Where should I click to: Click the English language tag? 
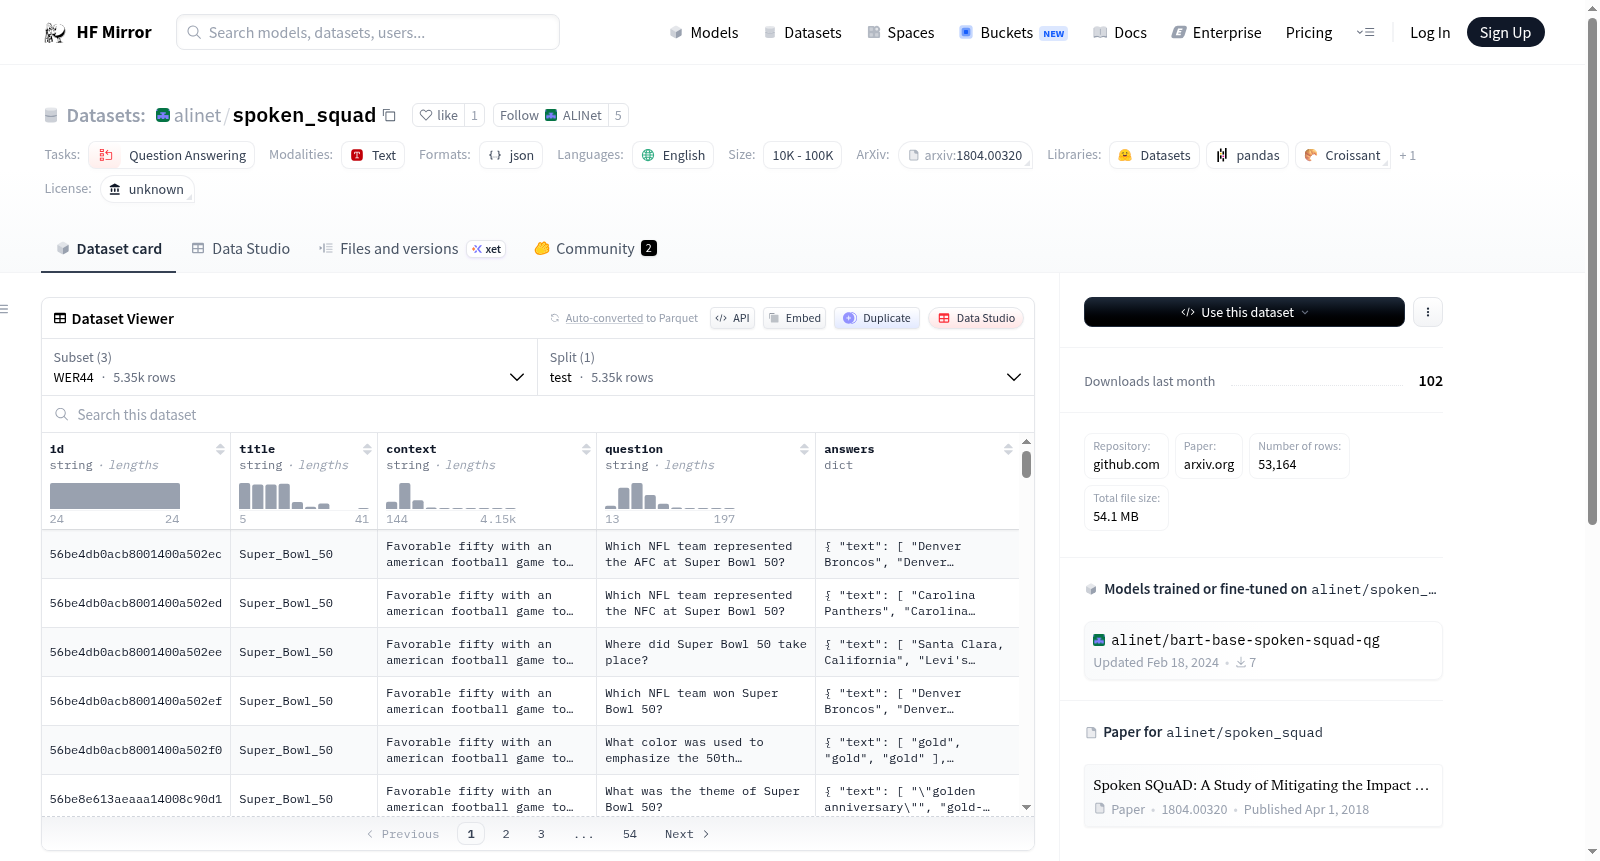coord(673,155)
